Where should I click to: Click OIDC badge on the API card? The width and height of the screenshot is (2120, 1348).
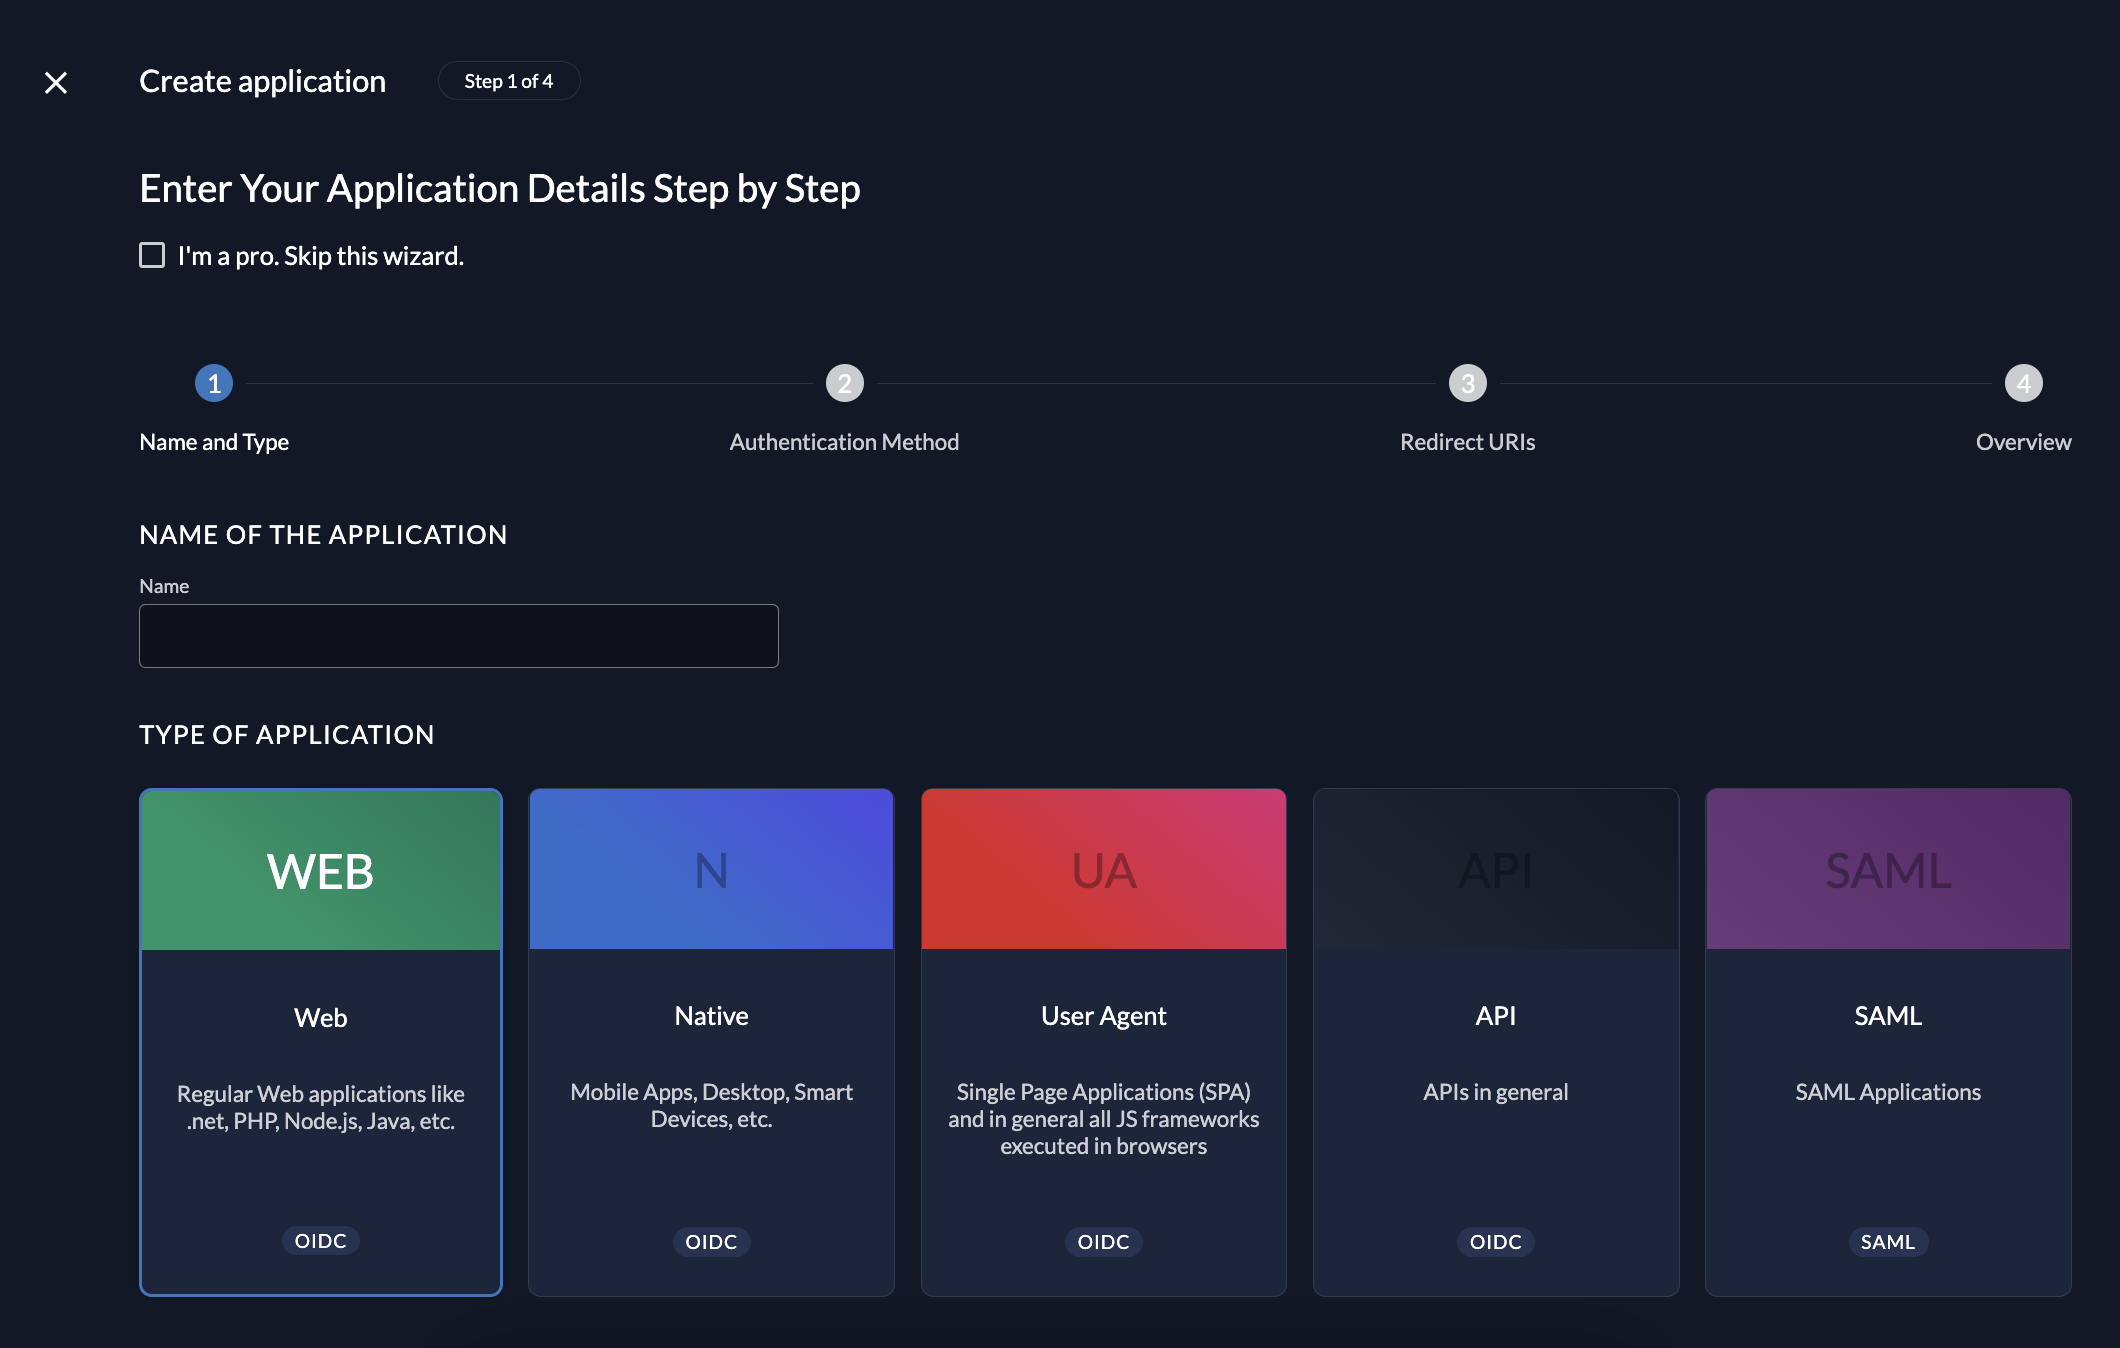coord(1495,1241)
